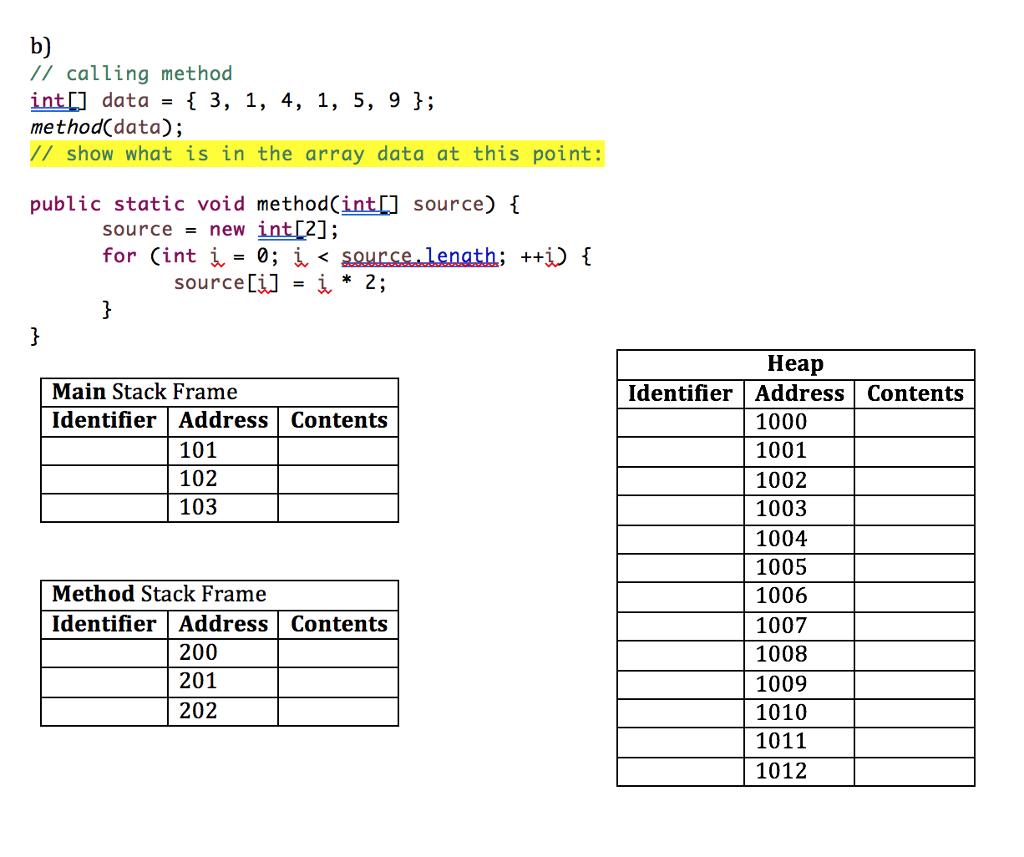Select the Heap table header
The height and width of the screenshot is (857, 1024).
[x=795, y=364]
